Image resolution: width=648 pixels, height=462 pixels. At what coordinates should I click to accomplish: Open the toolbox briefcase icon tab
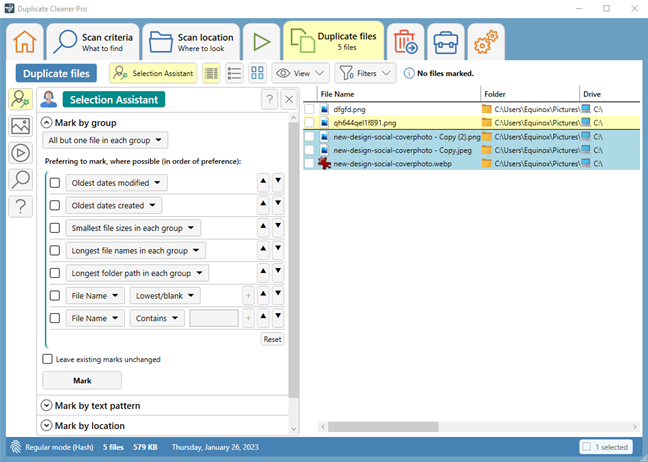tap(445, 42)
